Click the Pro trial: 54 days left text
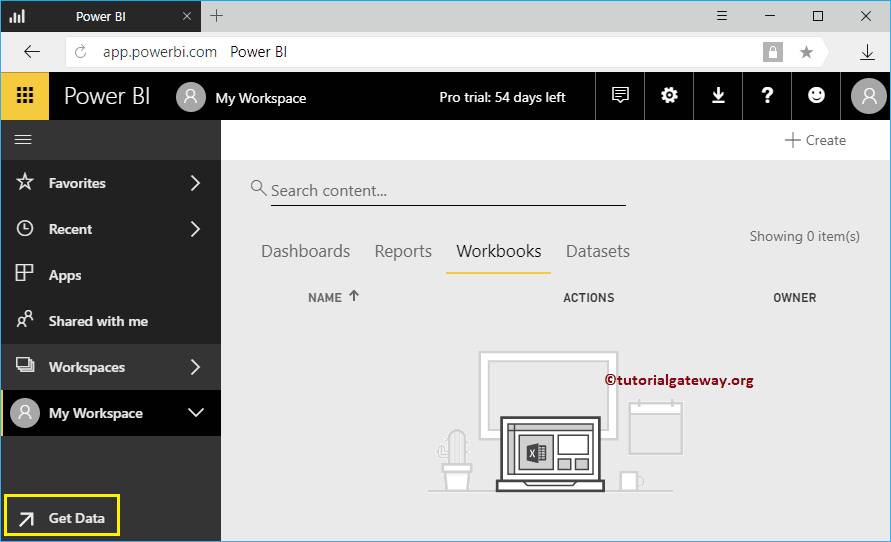The width and height of the screenshot is (891, 542). pyautogui.click(x=502, y=97)
